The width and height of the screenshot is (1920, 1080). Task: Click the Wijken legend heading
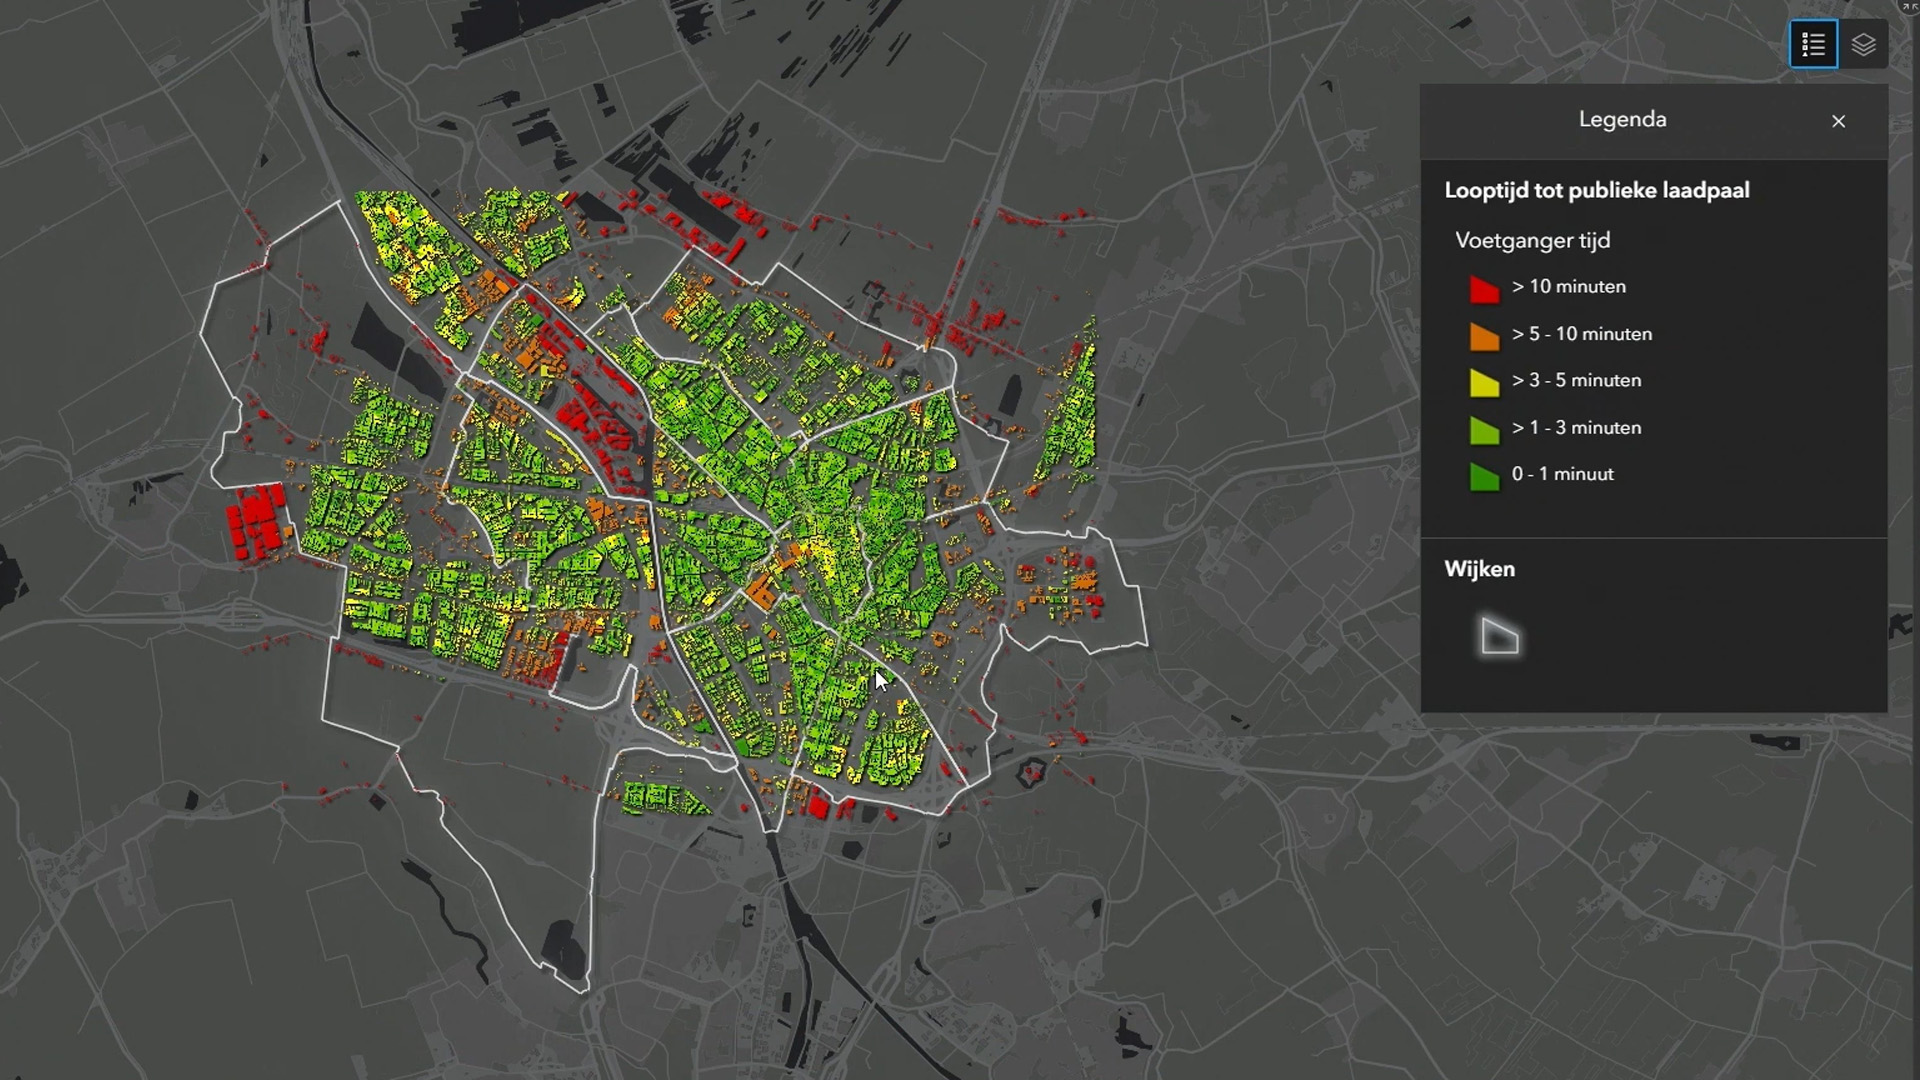tap(1479, 569)
